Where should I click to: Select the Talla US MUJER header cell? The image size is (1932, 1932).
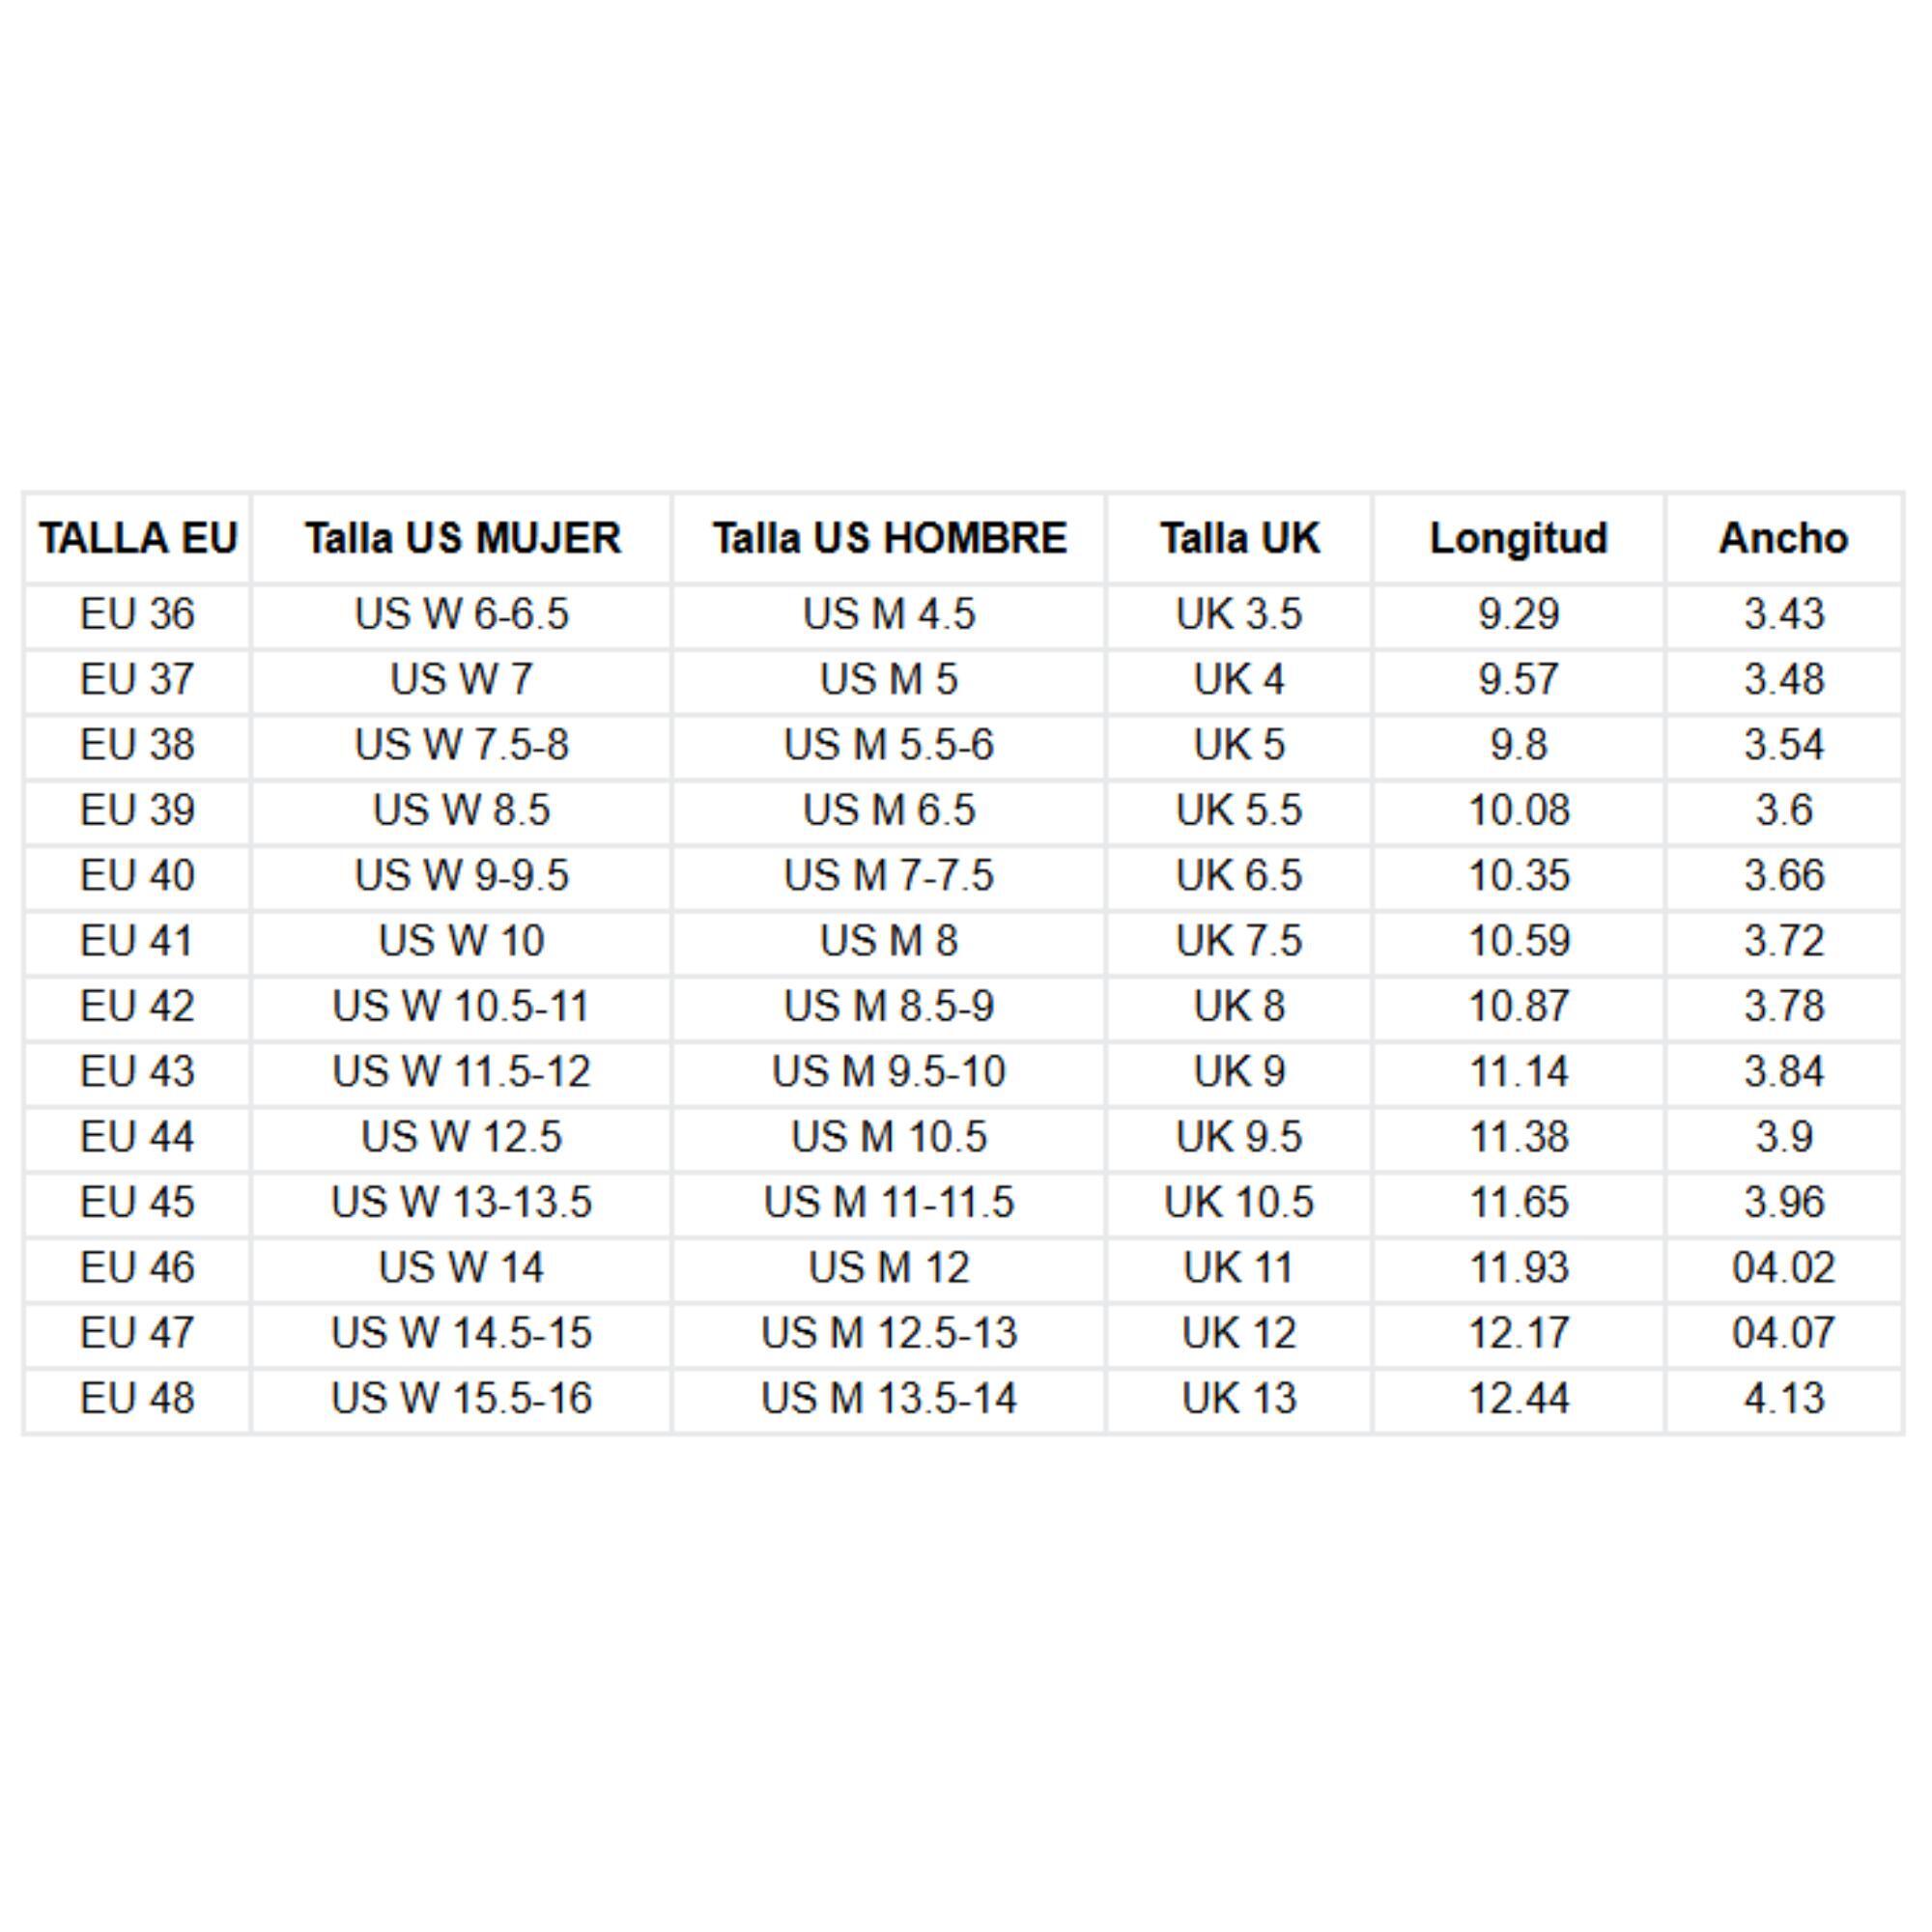click(x=462, y=538)
